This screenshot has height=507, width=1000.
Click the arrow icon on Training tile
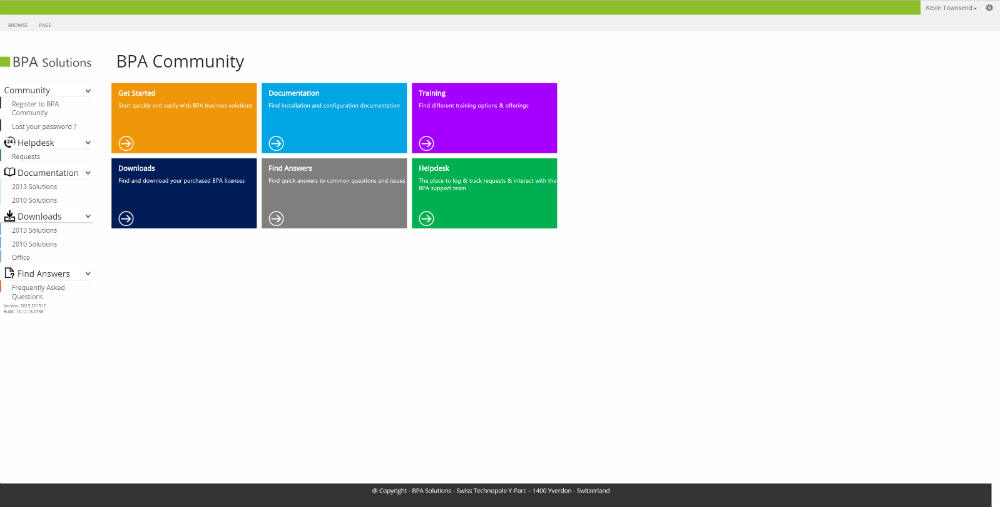click(427, 143)
